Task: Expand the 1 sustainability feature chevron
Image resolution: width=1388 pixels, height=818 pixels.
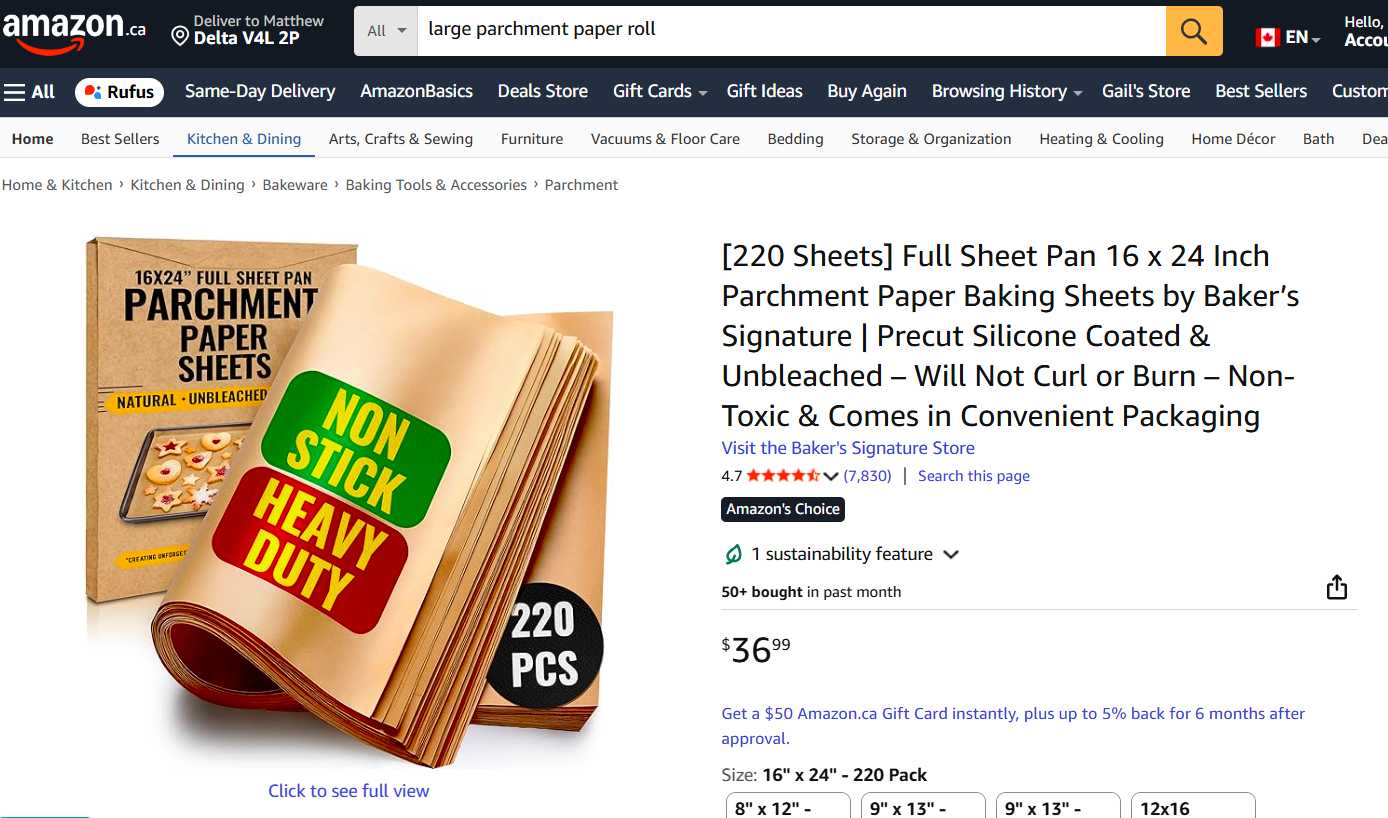Action: click(x=951, y=554)
